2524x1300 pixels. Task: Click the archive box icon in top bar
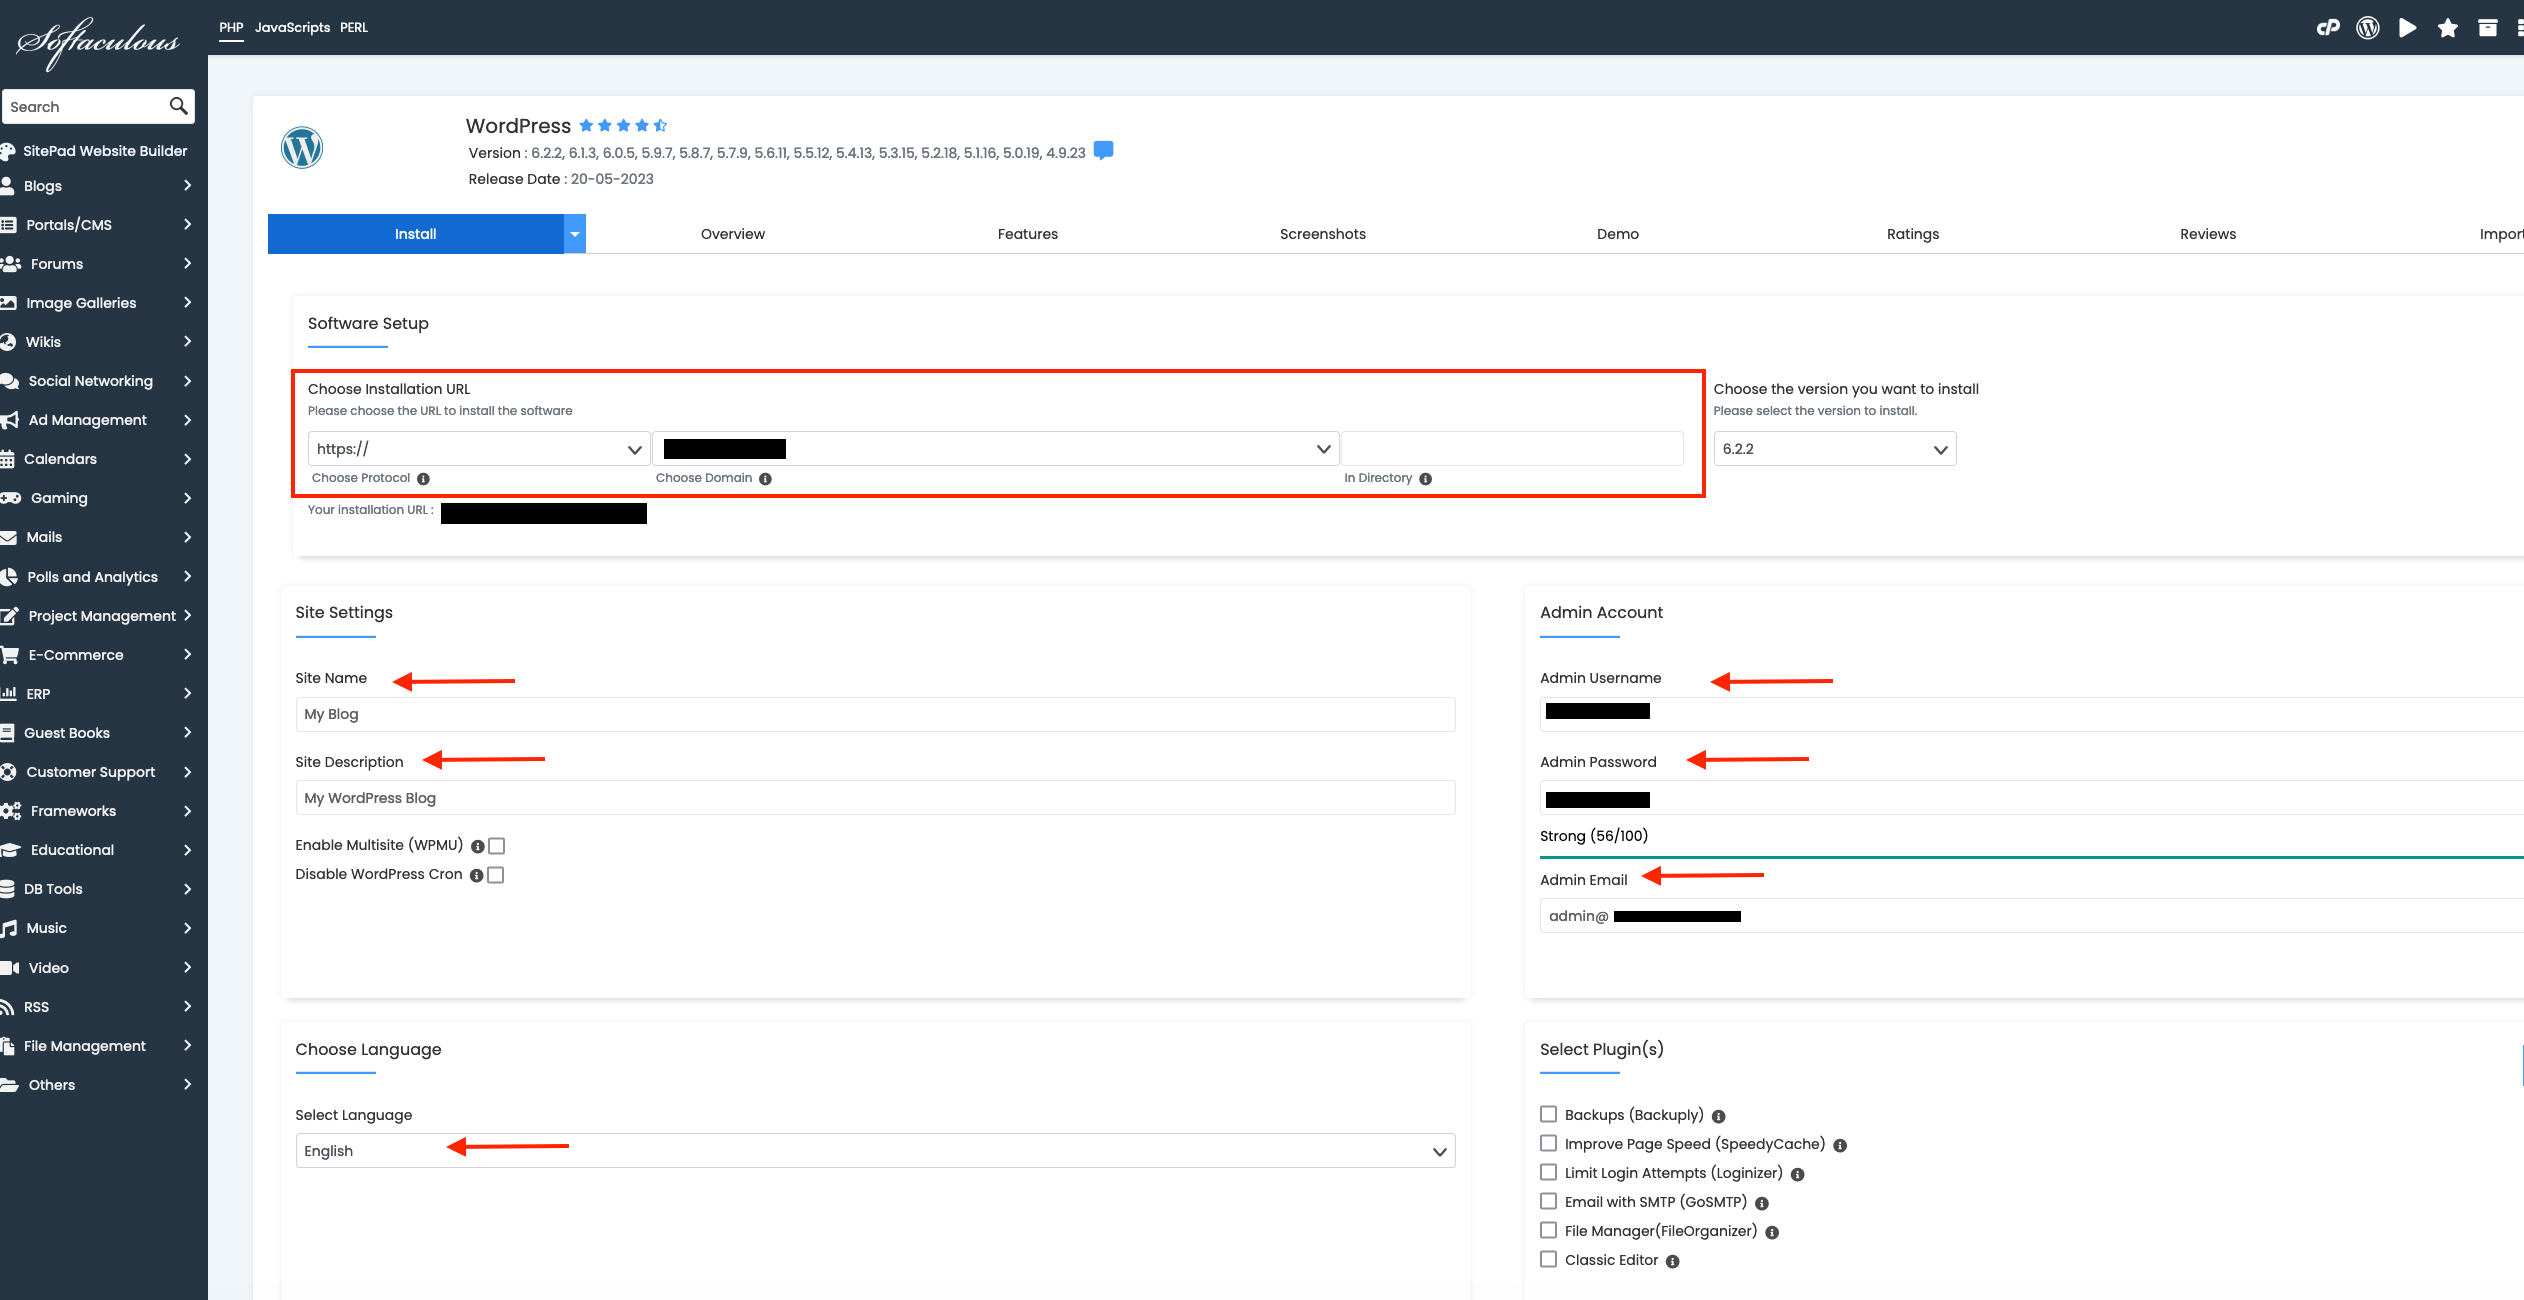2488,28
